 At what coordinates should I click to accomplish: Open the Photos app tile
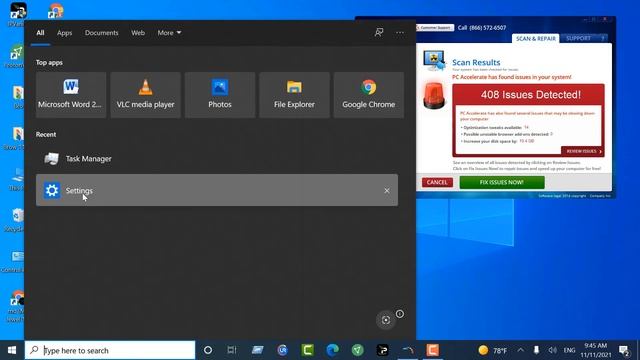pos(220,95)
